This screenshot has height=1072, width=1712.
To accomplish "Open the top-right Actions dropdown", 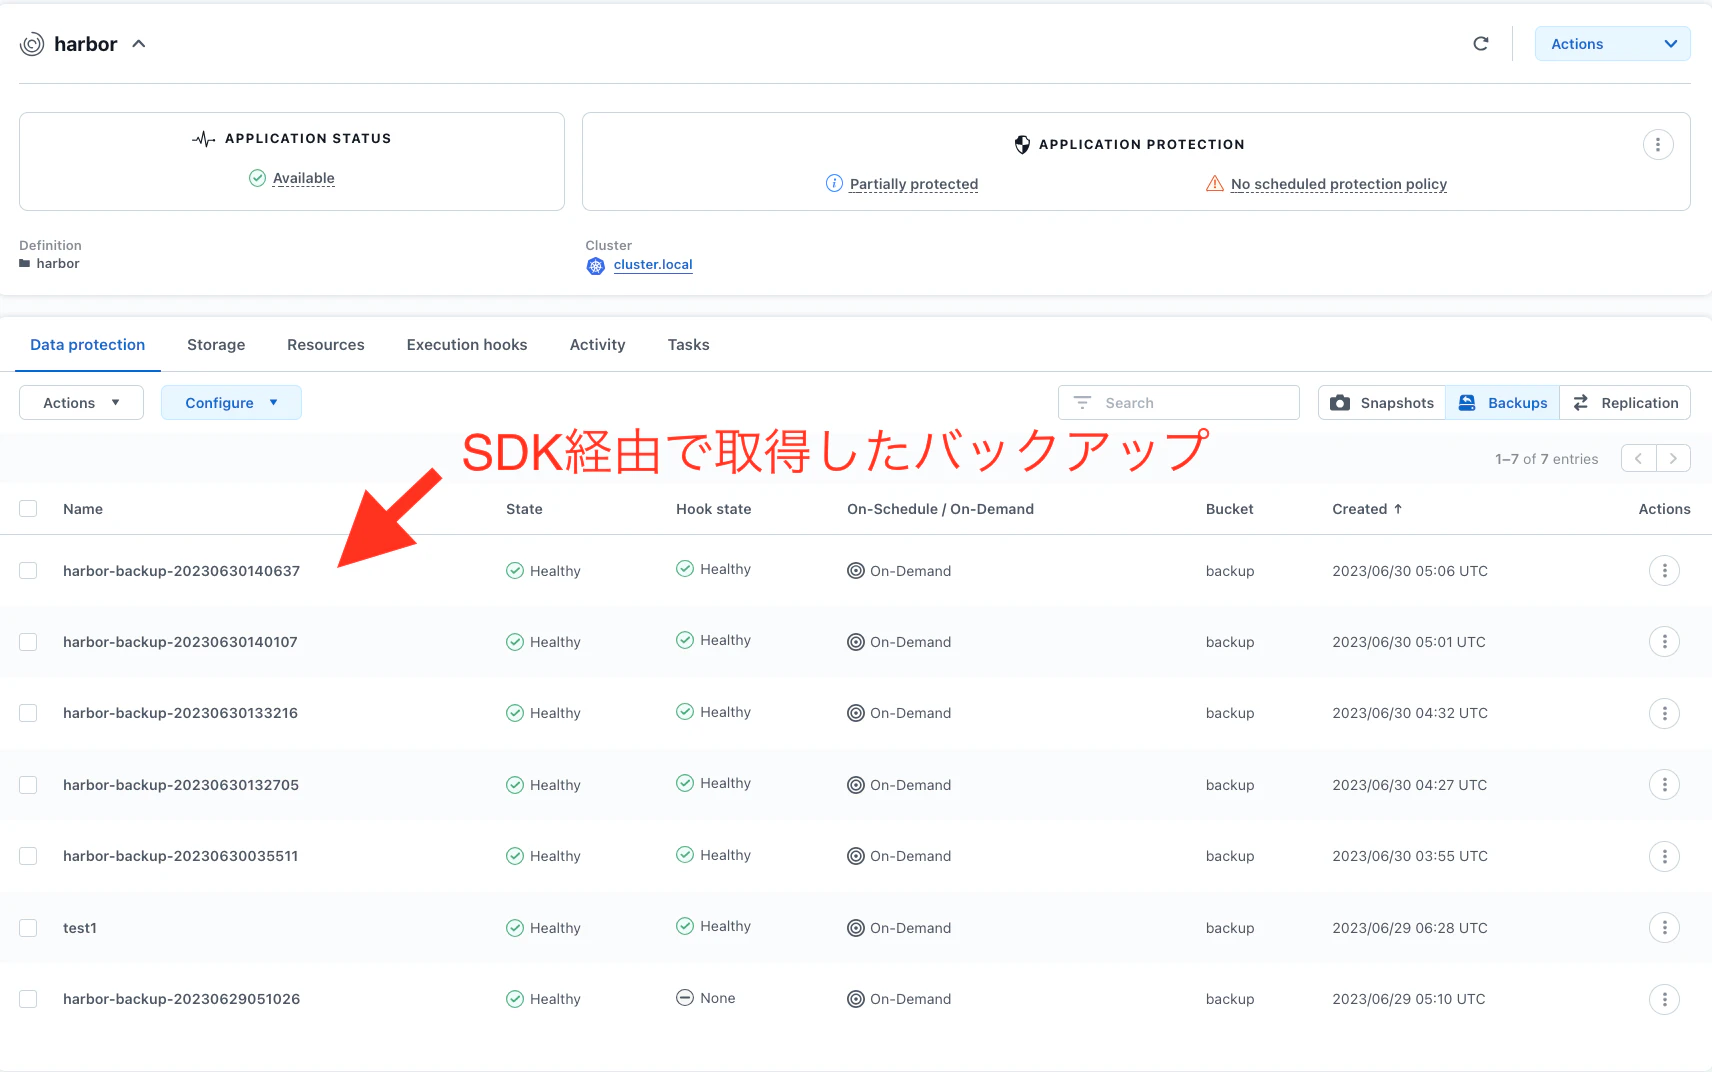I will tap(1612, 44).
